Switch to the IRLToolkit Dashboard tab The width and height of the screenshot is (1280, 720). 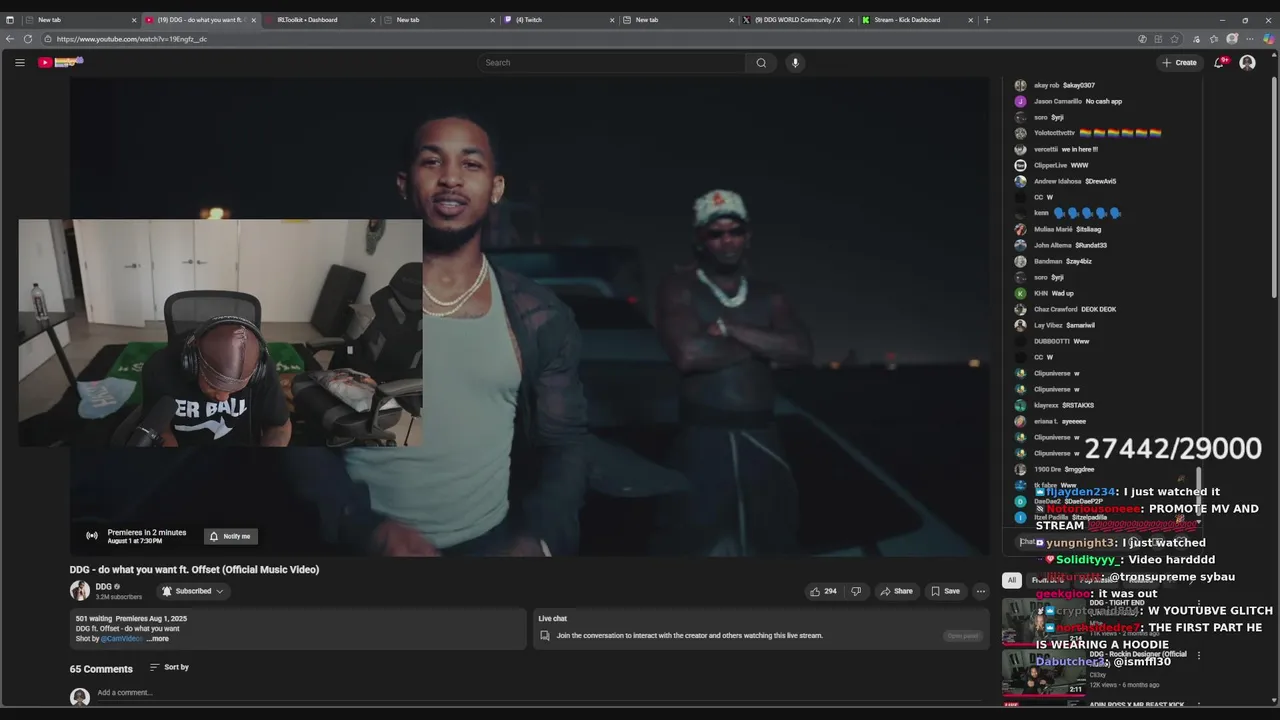tap(320, 19)
